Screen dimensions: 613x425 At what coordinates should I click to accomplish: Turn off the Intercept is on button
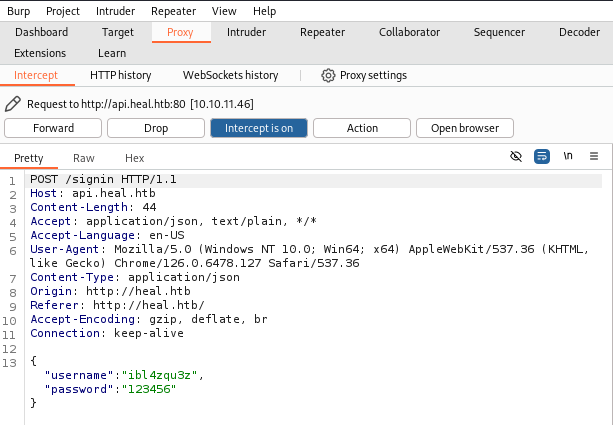258,128
